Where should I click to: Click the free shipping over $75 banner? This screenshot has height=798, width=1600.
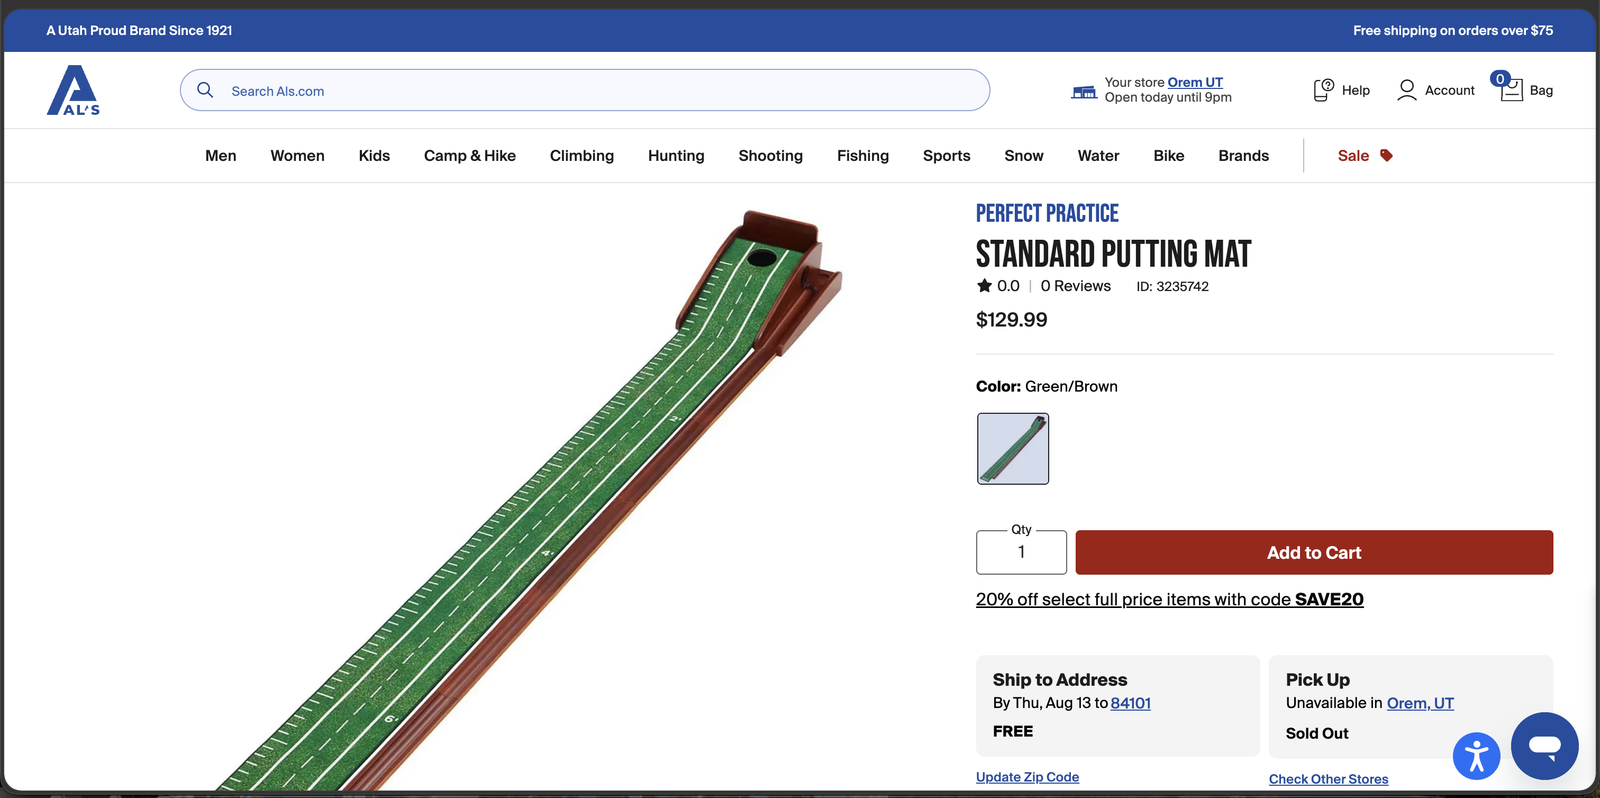[x=1453, y=30]
